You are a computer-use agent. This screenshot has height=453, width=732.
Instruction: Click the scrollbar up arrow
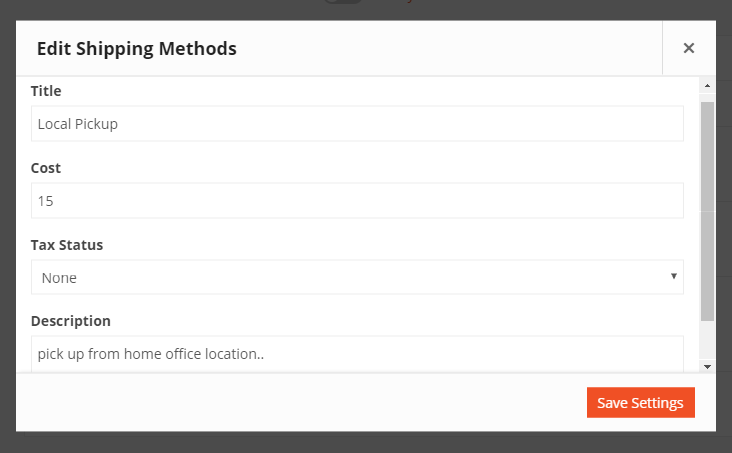point(707,85)
